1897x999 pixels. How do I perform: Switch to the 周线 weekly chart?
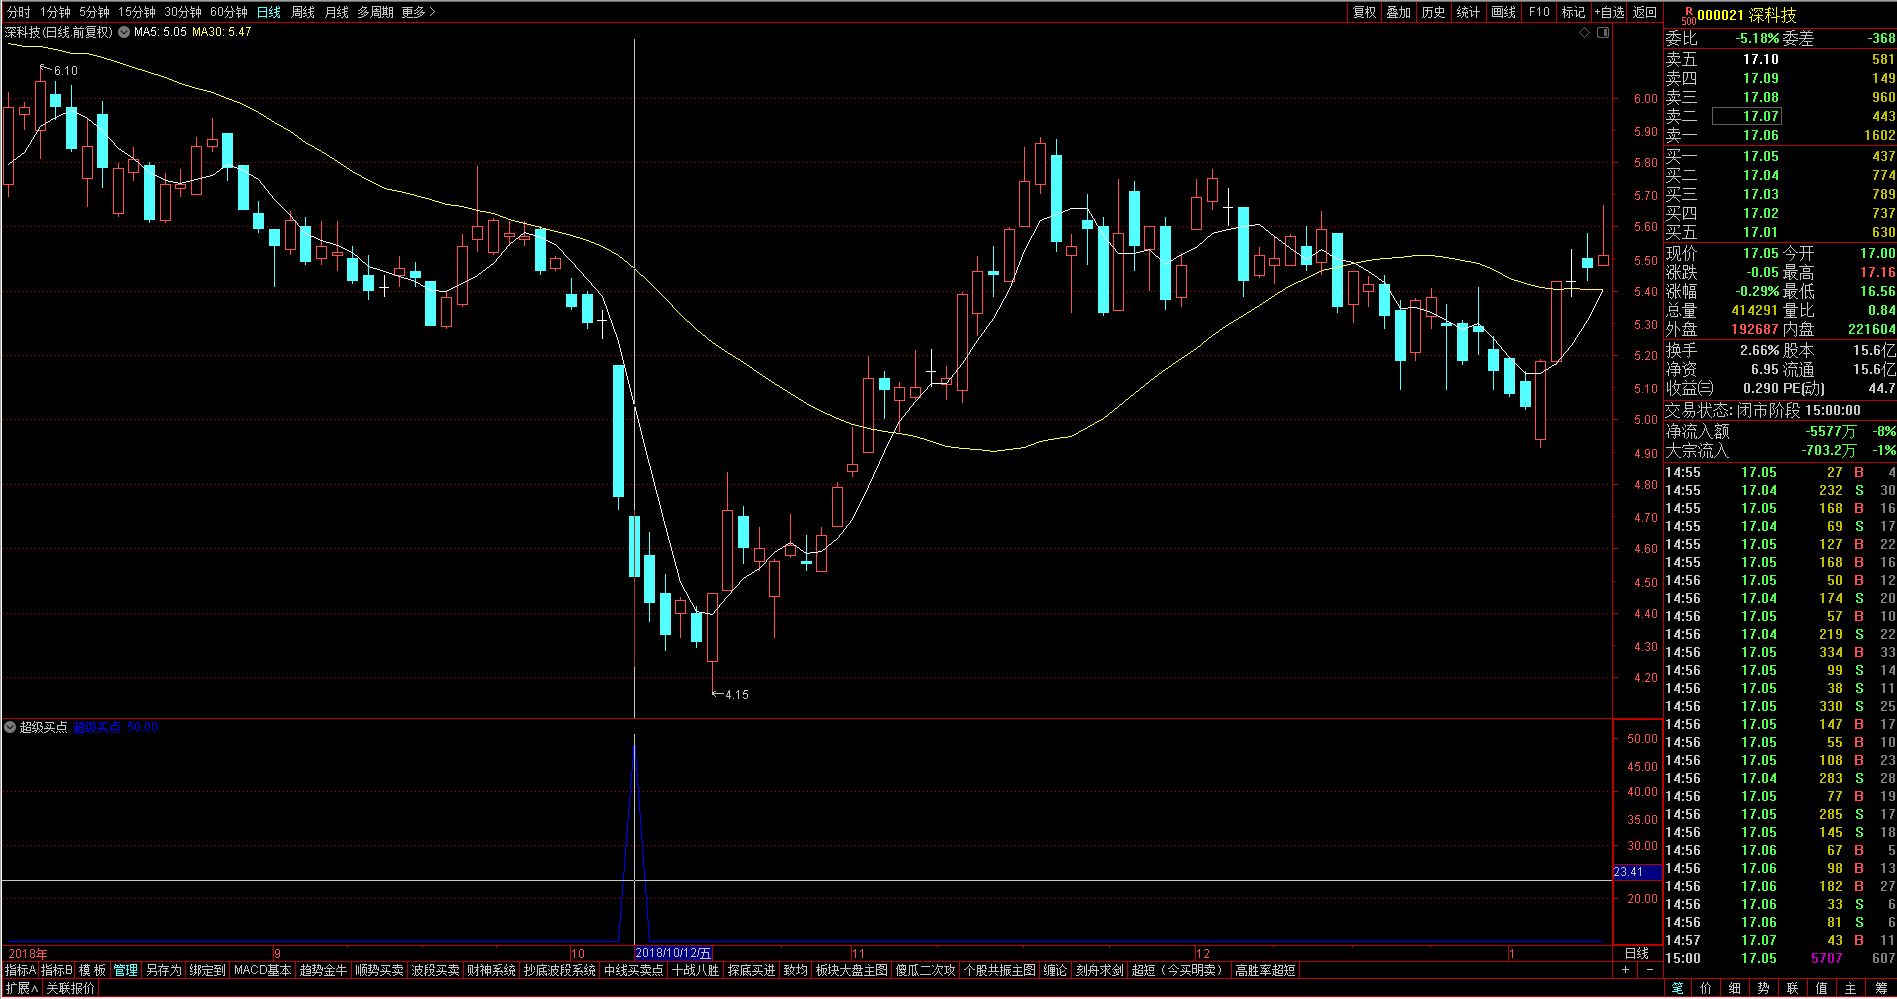point(303,12)
